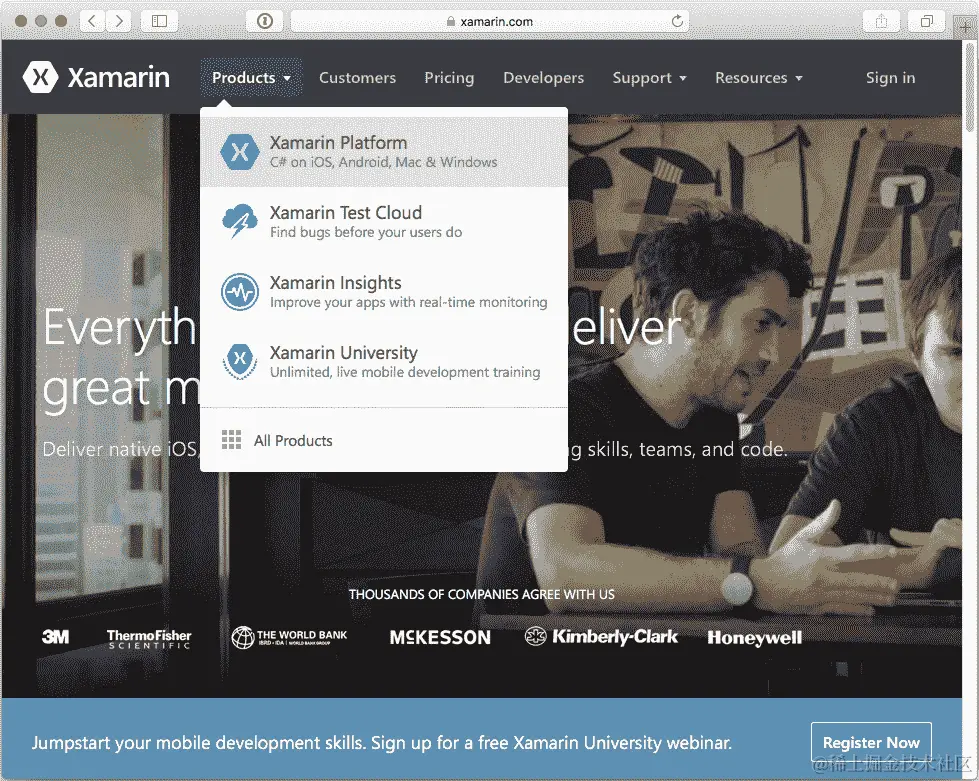Click the Xamarin Insights pulse icon

(240, 292)
